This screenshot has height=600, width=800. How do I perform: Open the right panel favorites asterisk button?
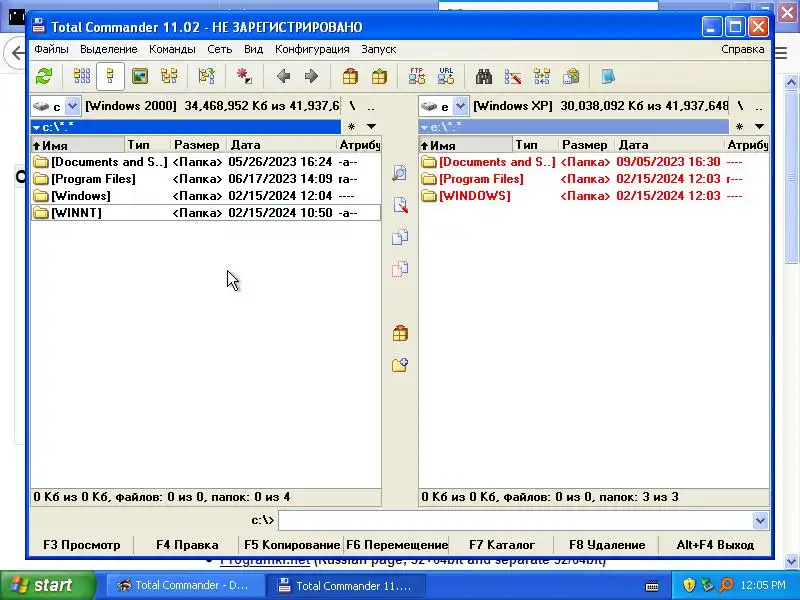pyautogui.click(x=739, y=127)
